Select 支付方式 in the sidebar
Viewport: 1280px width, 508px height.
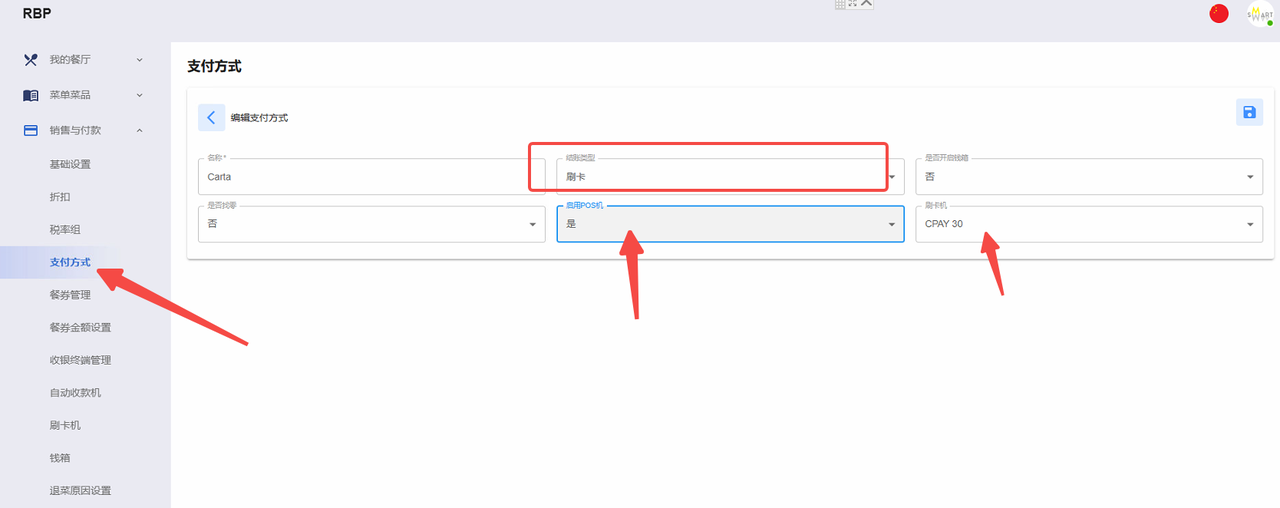70,262
